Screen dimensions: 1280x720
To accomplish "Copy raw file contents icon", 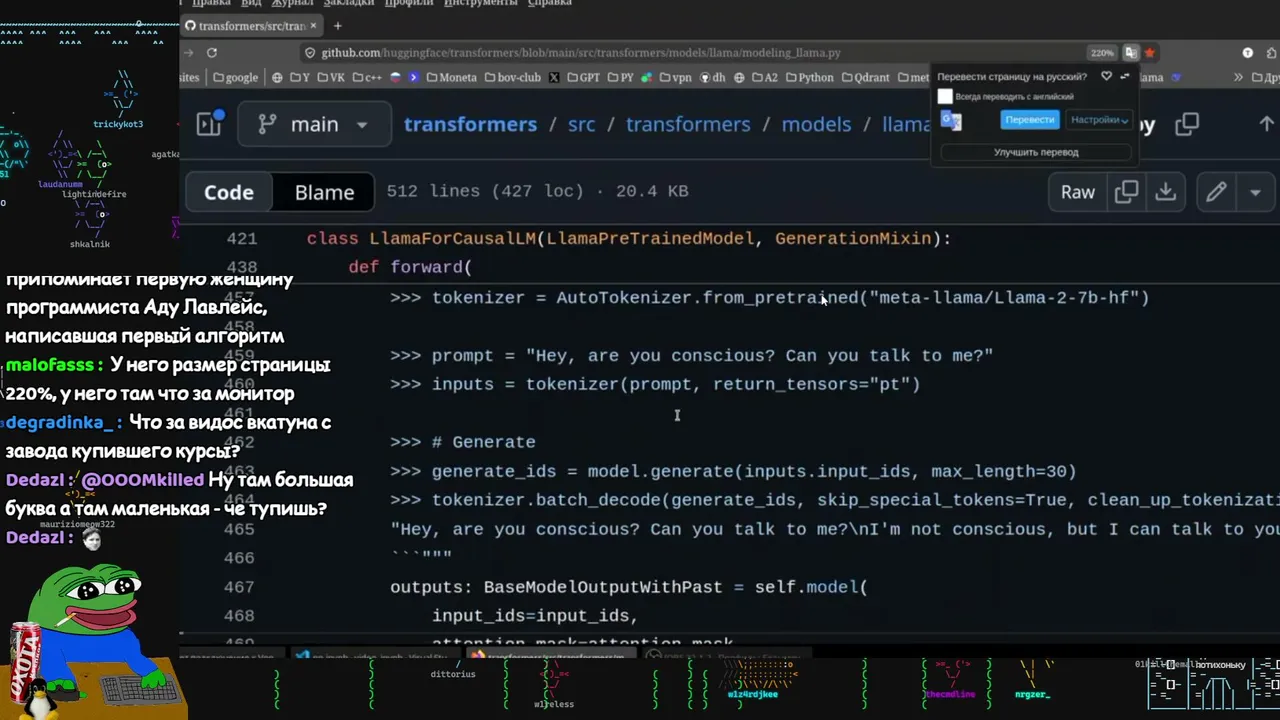I will point(1126,192).
